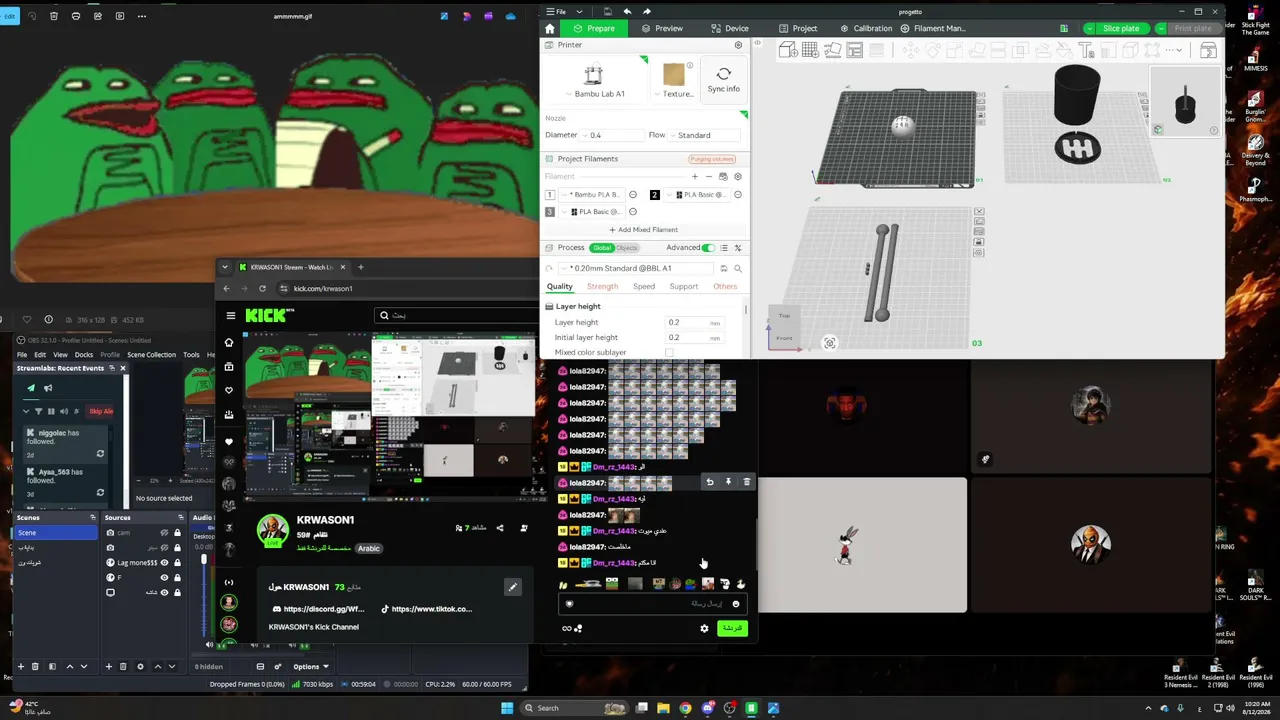Click Add Mixed Filament button
The height and width of the screenshot is (720, 1280).
644,230
